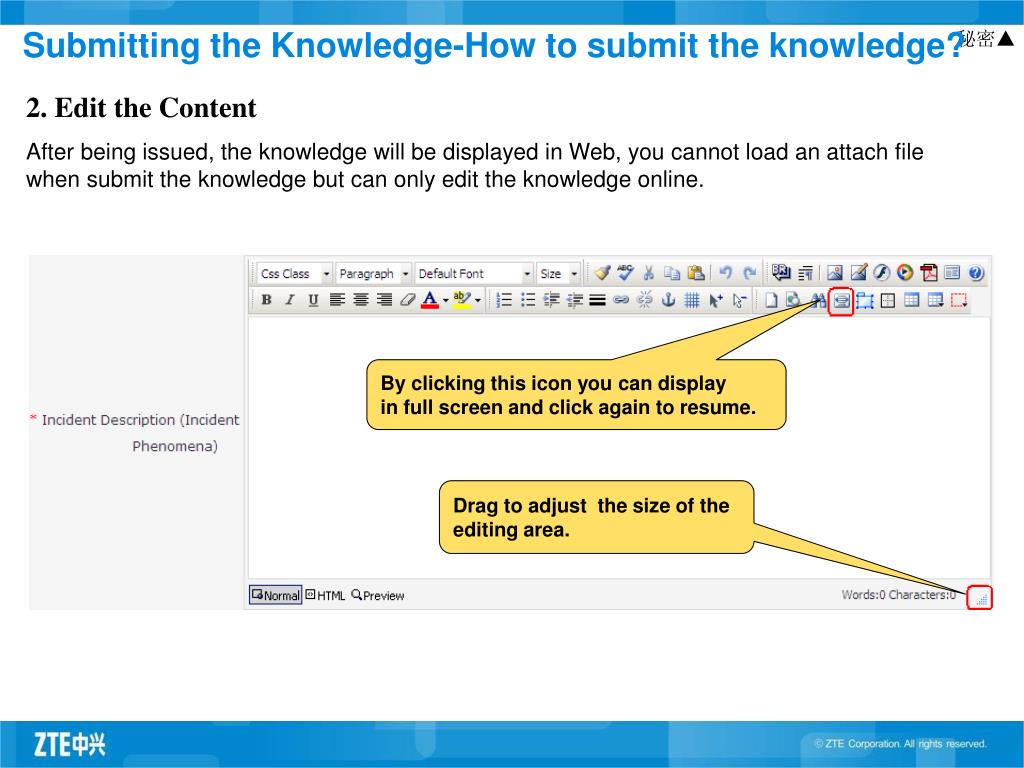Toggle bold formatting
Image resolution: width=1024 pixels, height=768 pixels.
coord(266,300)
